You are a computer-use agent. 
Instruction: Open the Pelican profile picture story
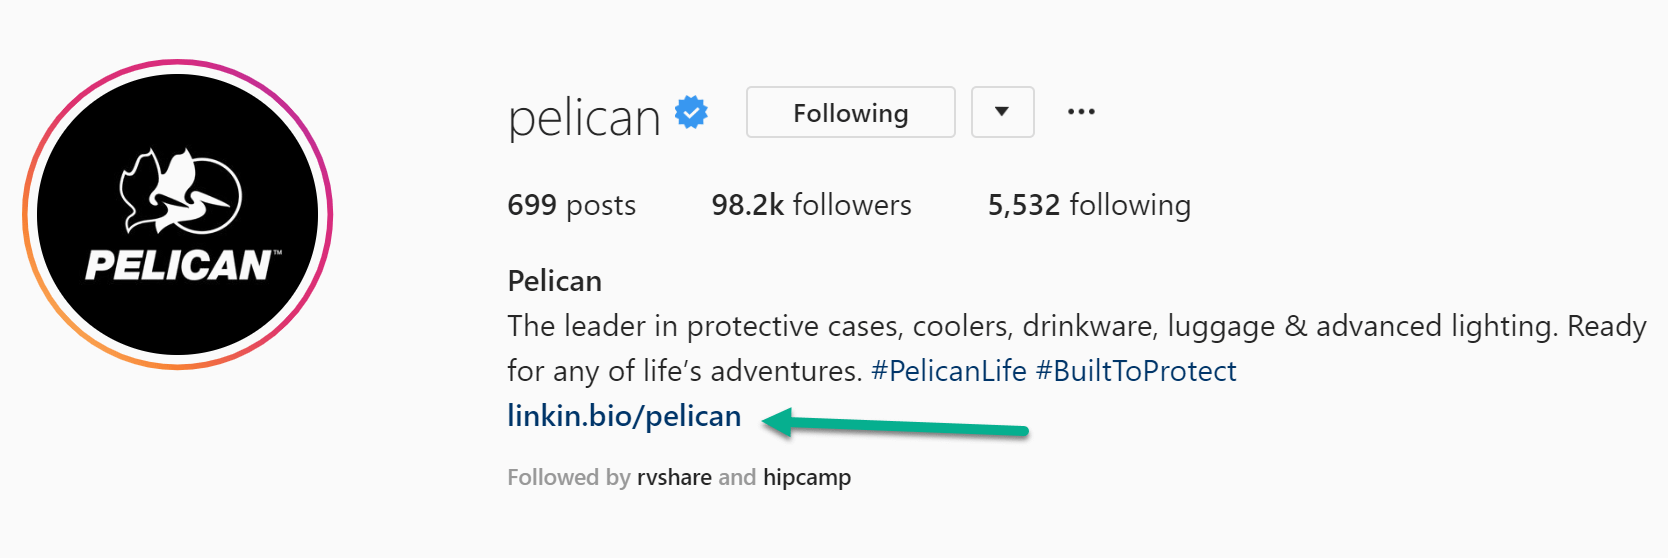pos(178,214)
